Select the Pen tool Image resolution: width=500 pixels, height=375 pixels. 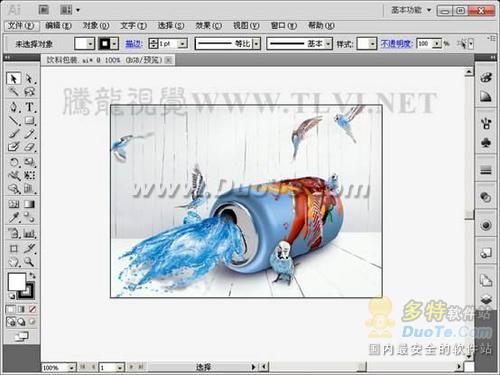[x=14, y=107]
